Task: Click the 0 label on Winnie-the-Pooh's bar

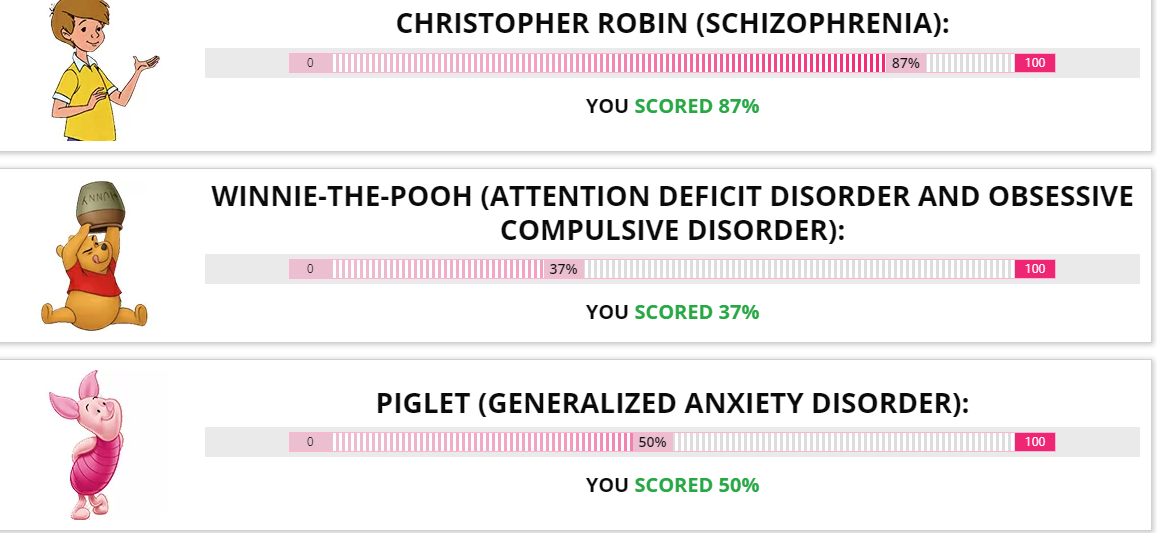Action: (x=310, y=269)
